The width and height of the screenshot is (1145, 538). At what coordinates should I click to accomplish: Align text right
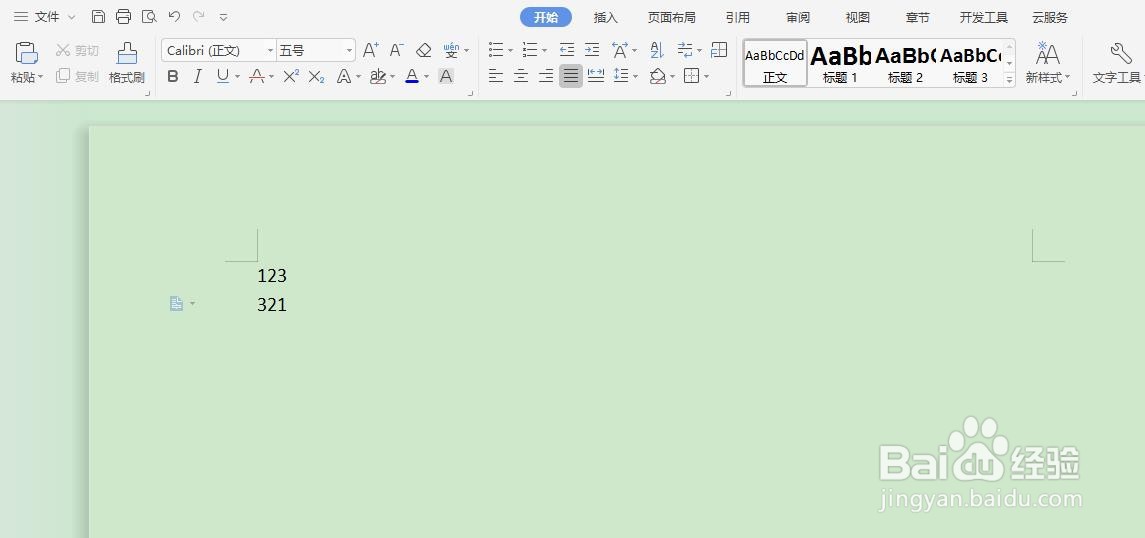point(545,76)
